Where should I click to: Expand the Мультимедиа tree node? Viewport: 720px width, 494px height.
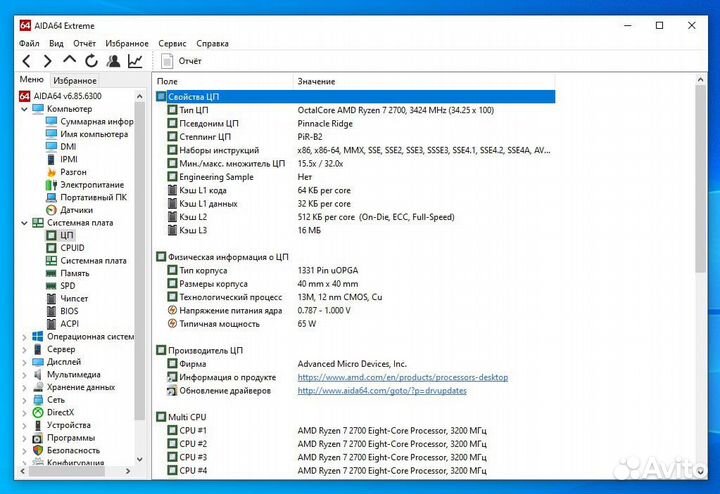(24, 375)
